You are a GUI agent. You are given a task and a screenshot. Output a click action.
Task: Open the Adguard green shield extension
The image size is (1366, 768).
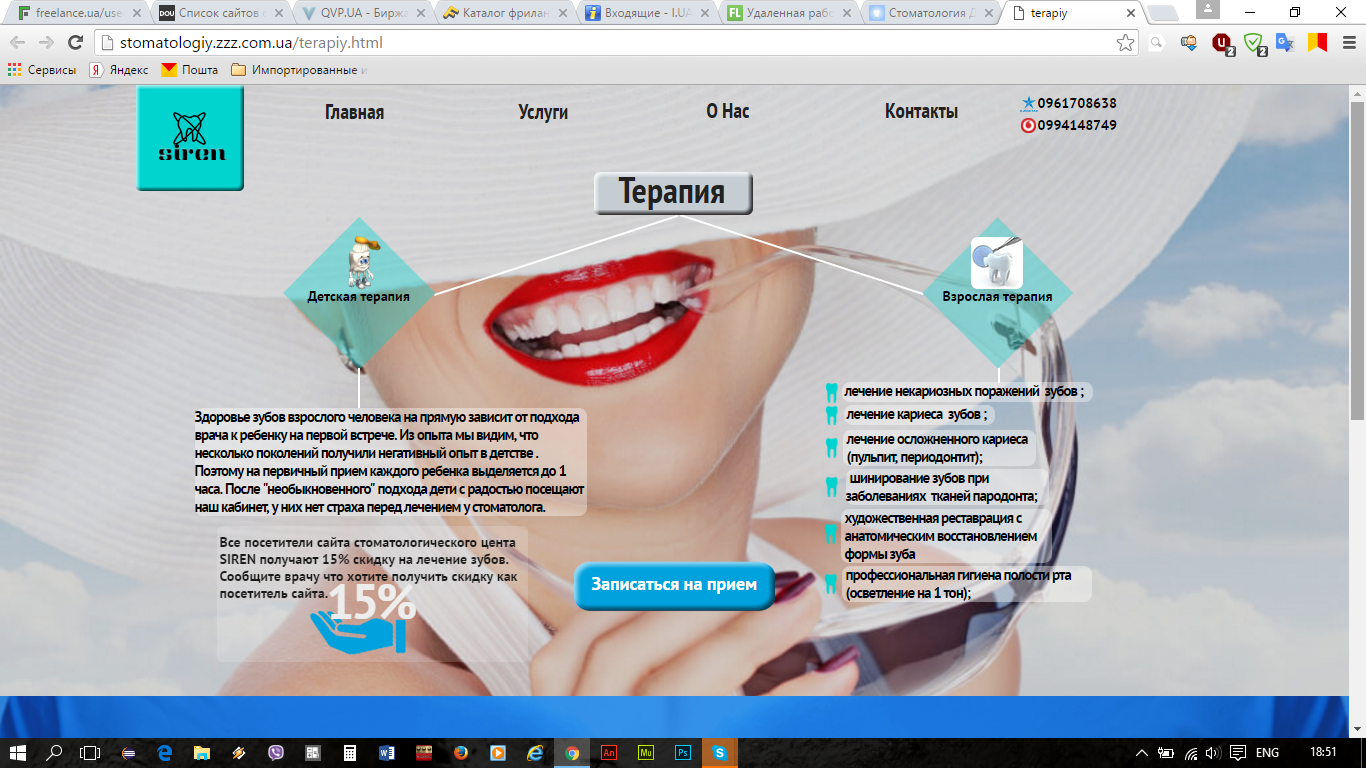[1254, 43]
